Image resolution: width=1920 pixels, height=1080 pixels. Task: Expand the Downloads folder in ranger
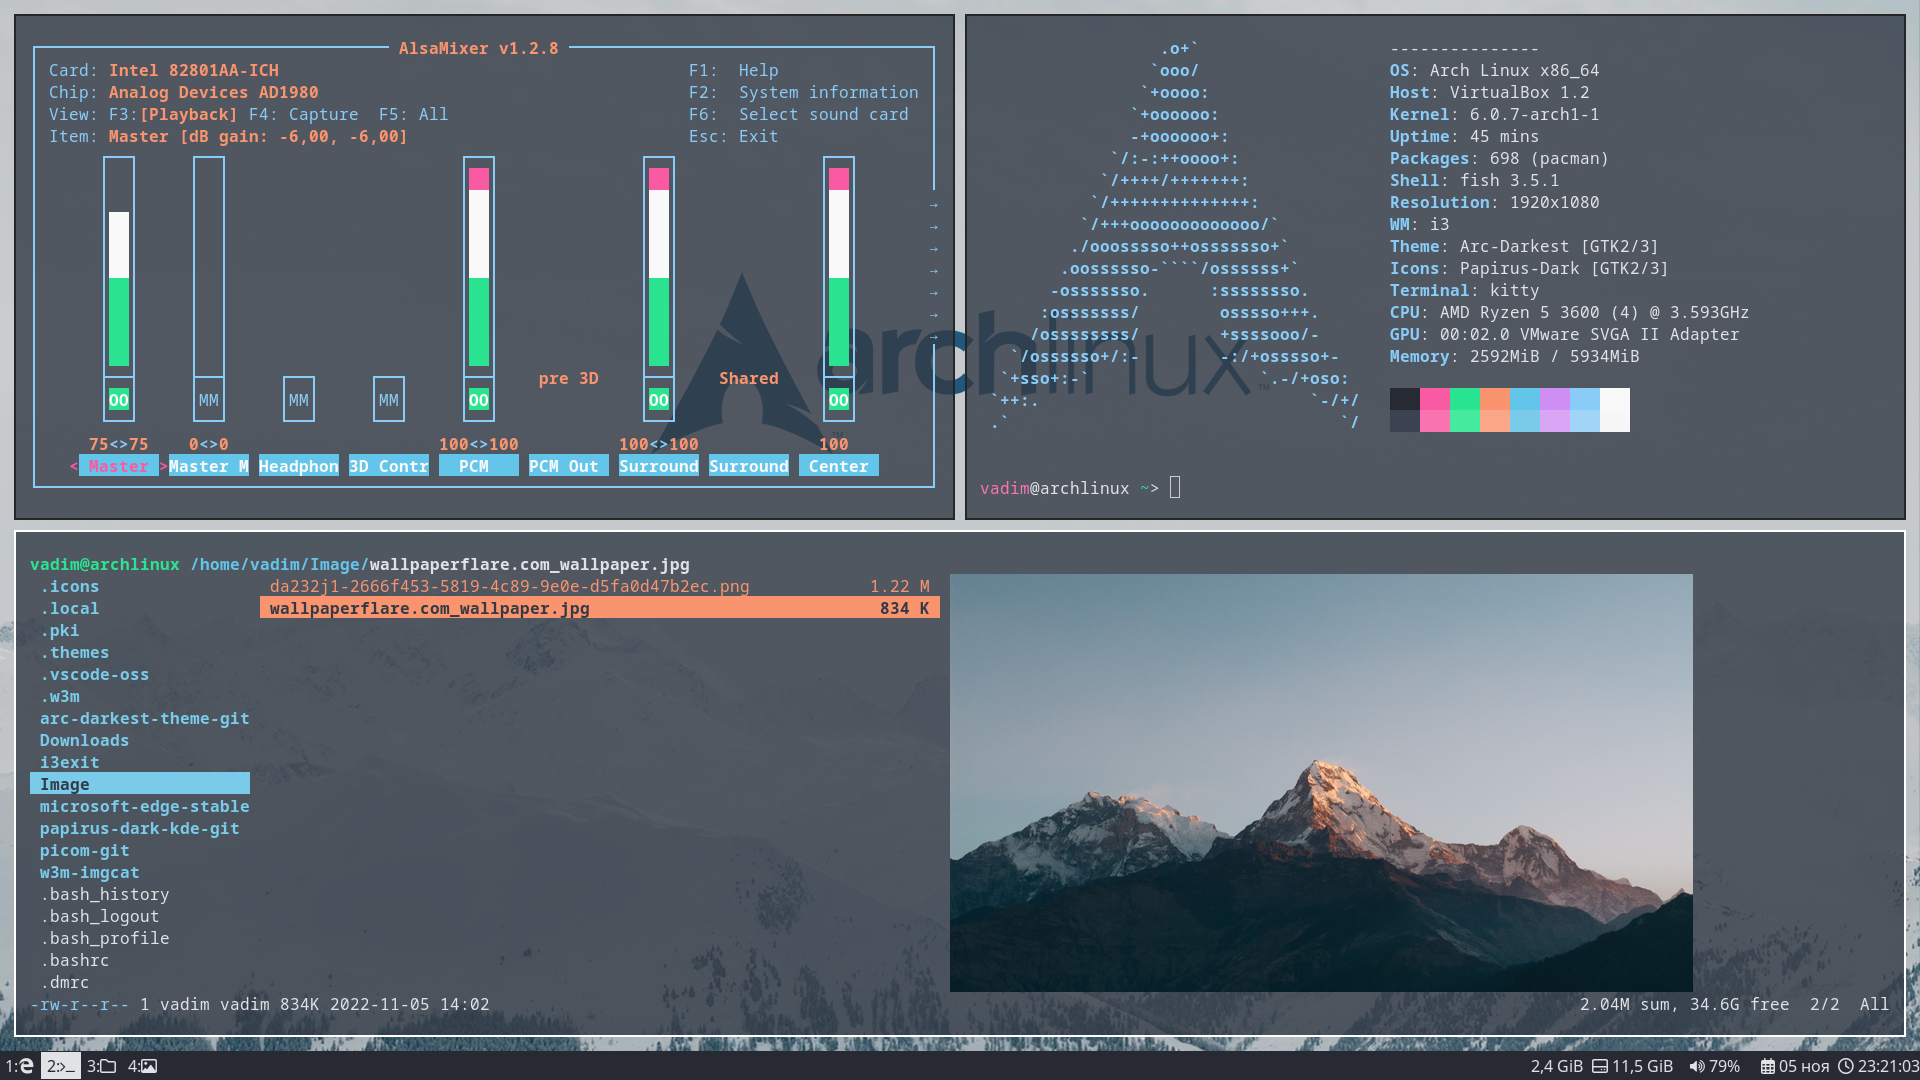[84, 740]
